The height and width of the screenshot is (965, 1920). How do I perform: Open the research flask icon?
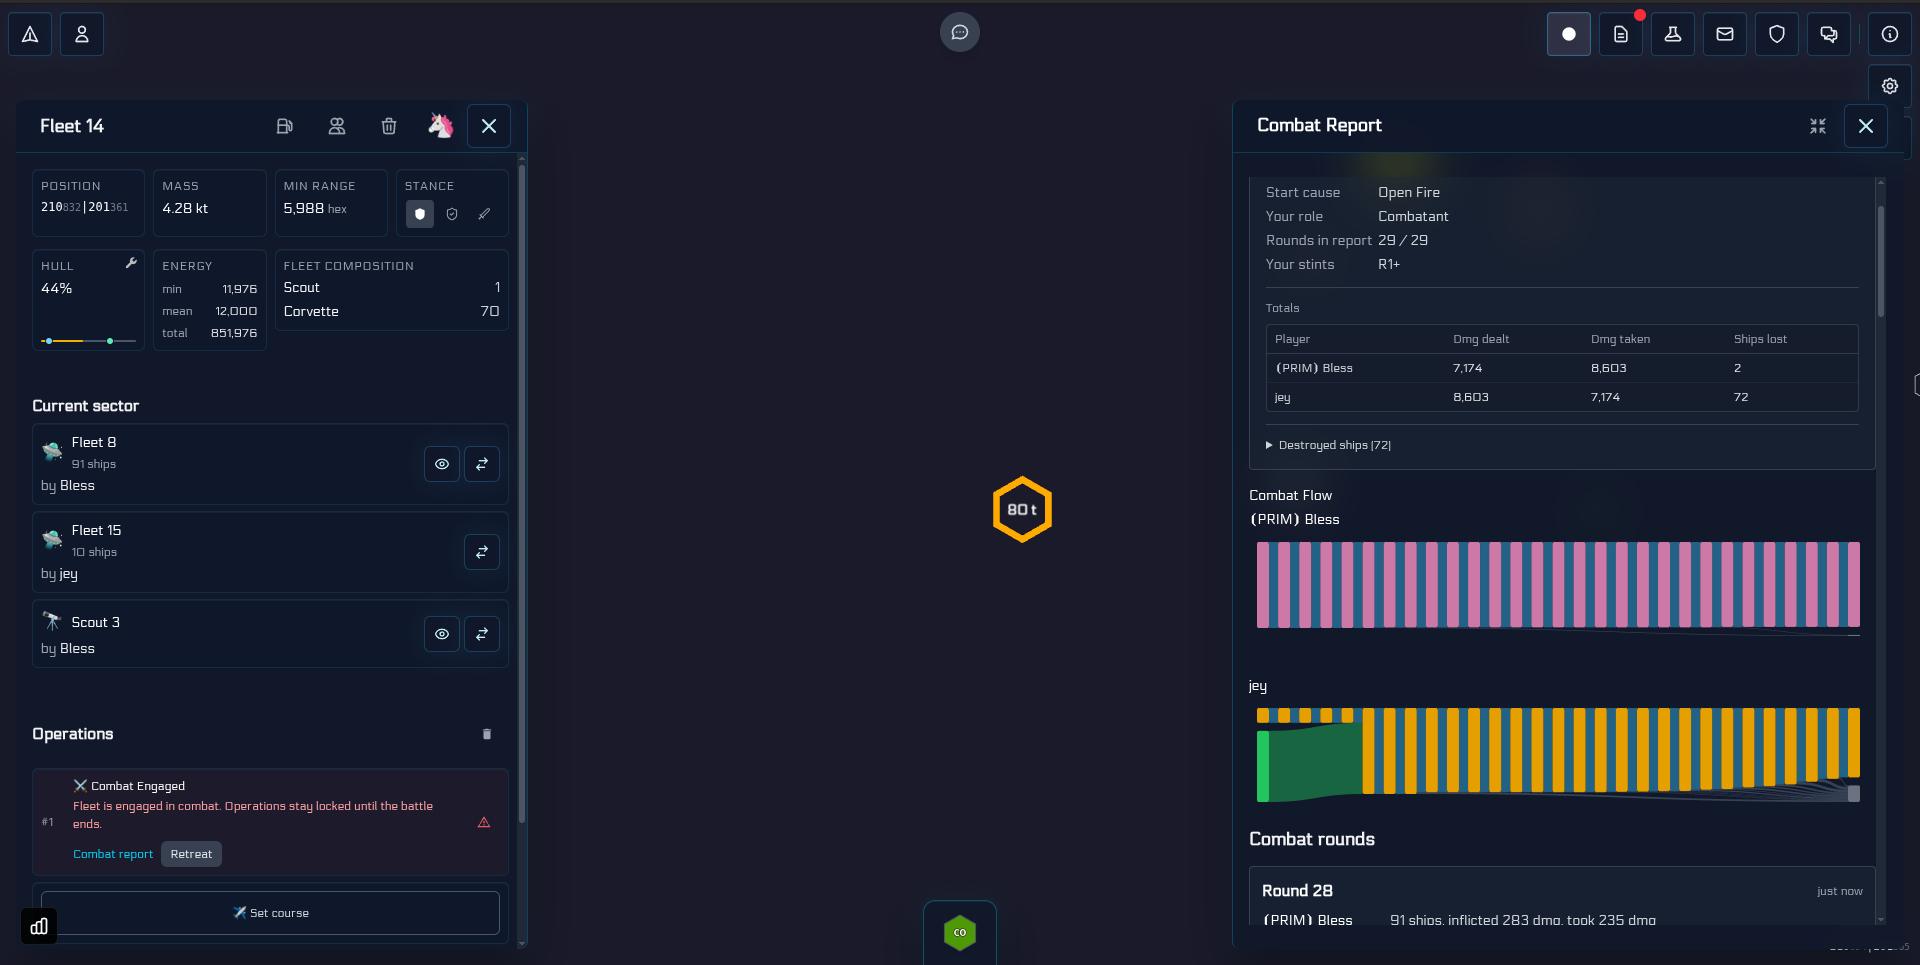1673,34
